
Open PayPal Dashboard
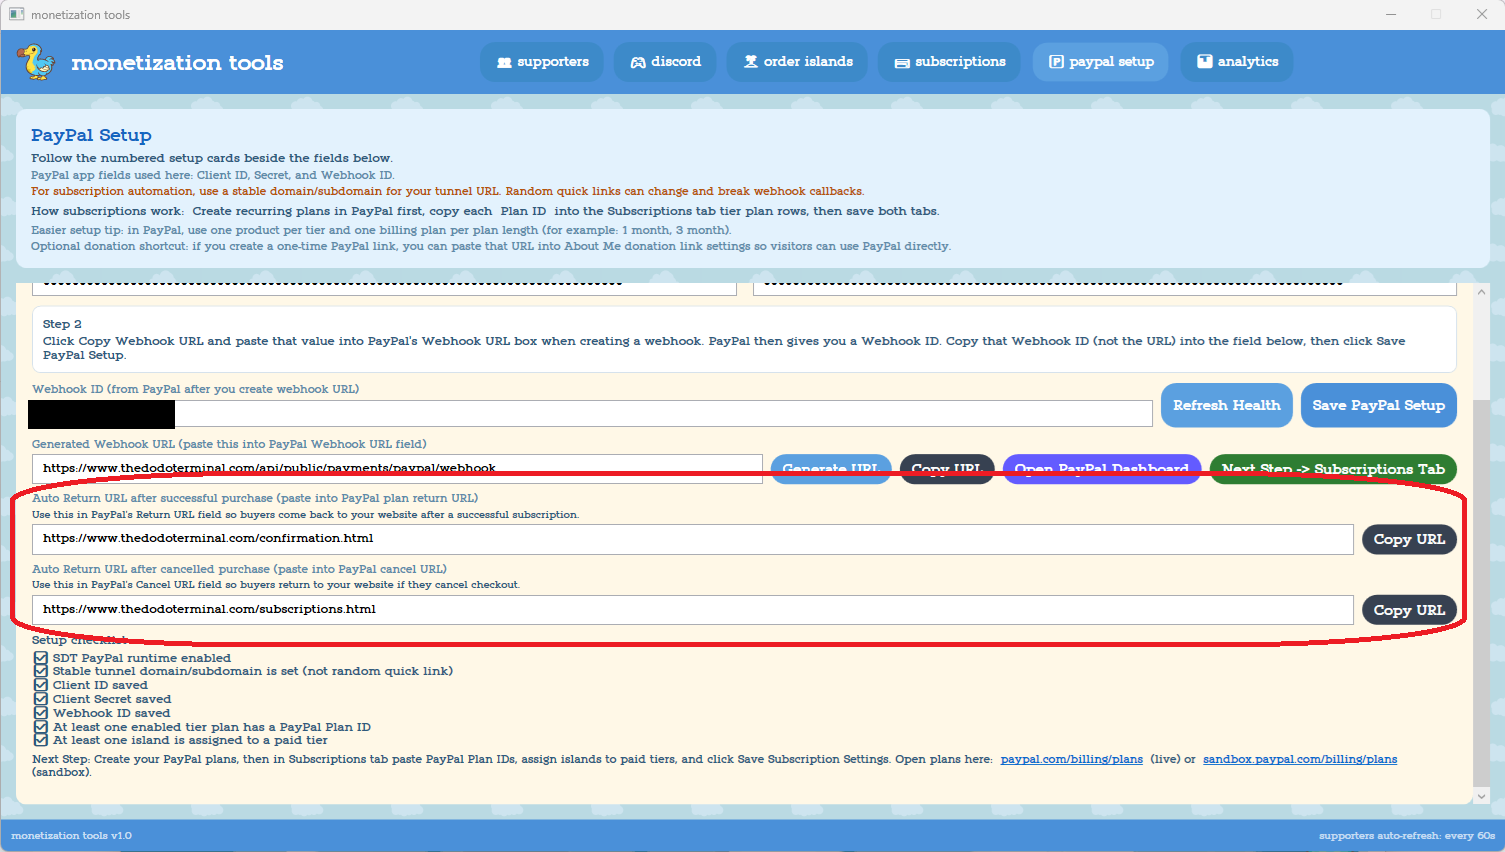click(x=1102, y=469)
